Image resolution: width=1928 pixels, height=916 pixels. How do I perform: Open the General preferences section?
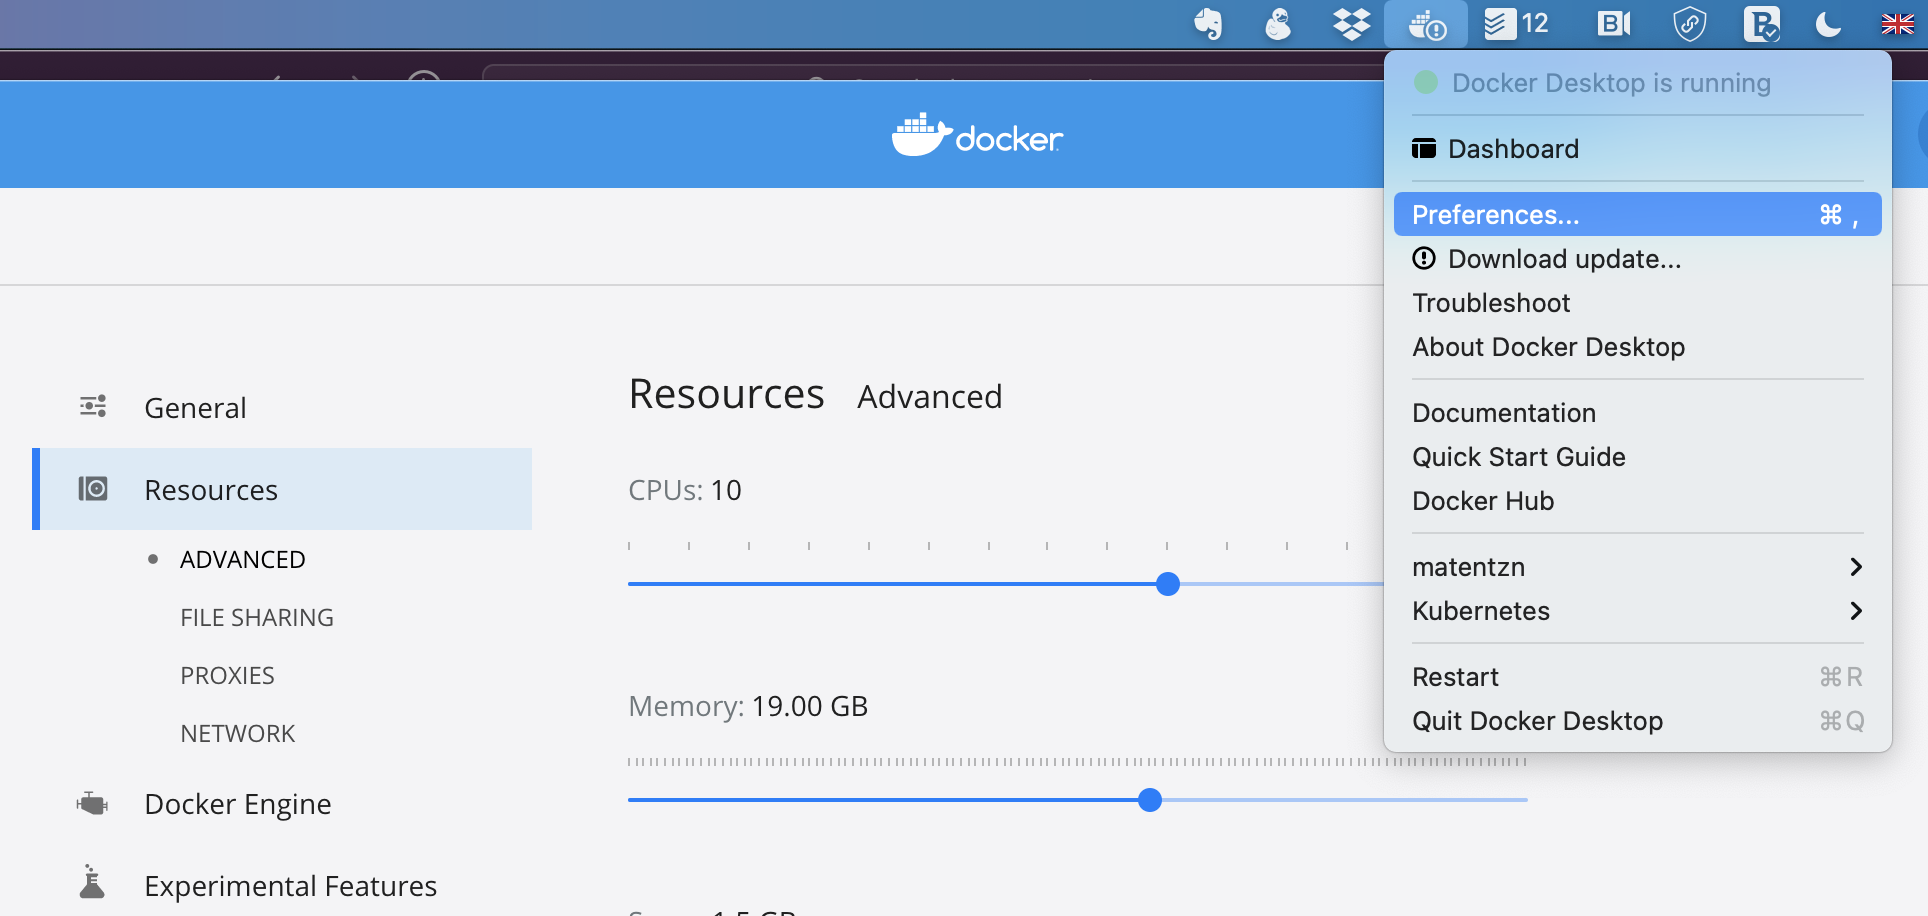pyautogui.click(x=282, y=407)
